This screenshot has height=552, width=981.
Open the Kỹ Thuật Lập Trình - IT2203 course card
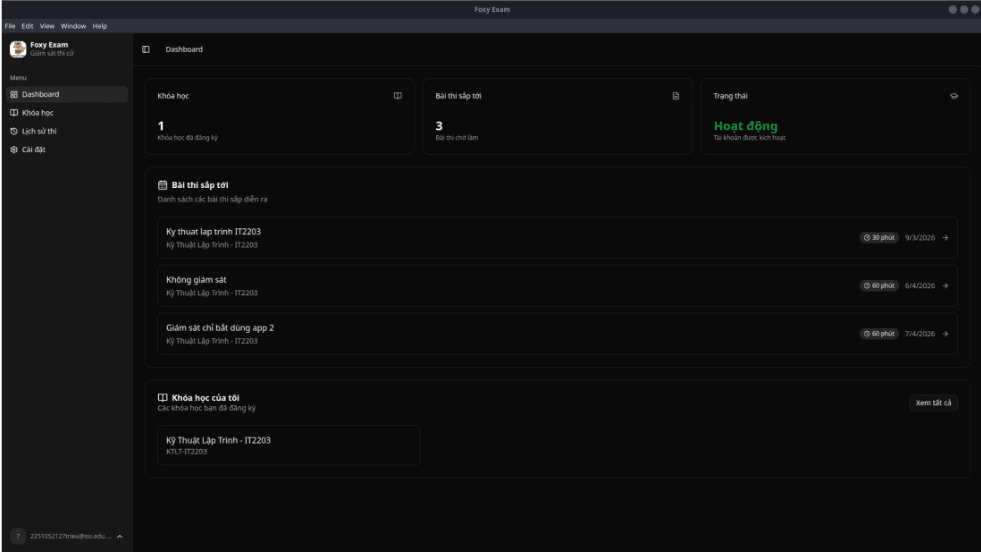click(288, 445)
